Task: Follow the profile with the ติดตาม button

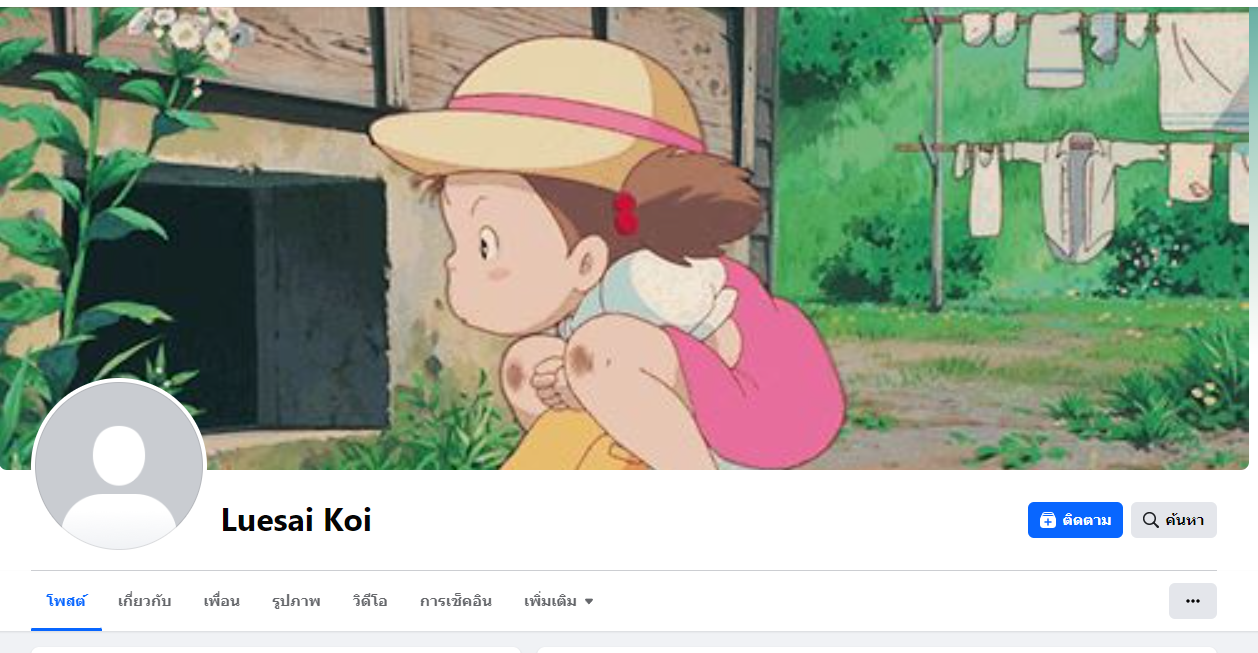Action: [x=1075, y=520]
